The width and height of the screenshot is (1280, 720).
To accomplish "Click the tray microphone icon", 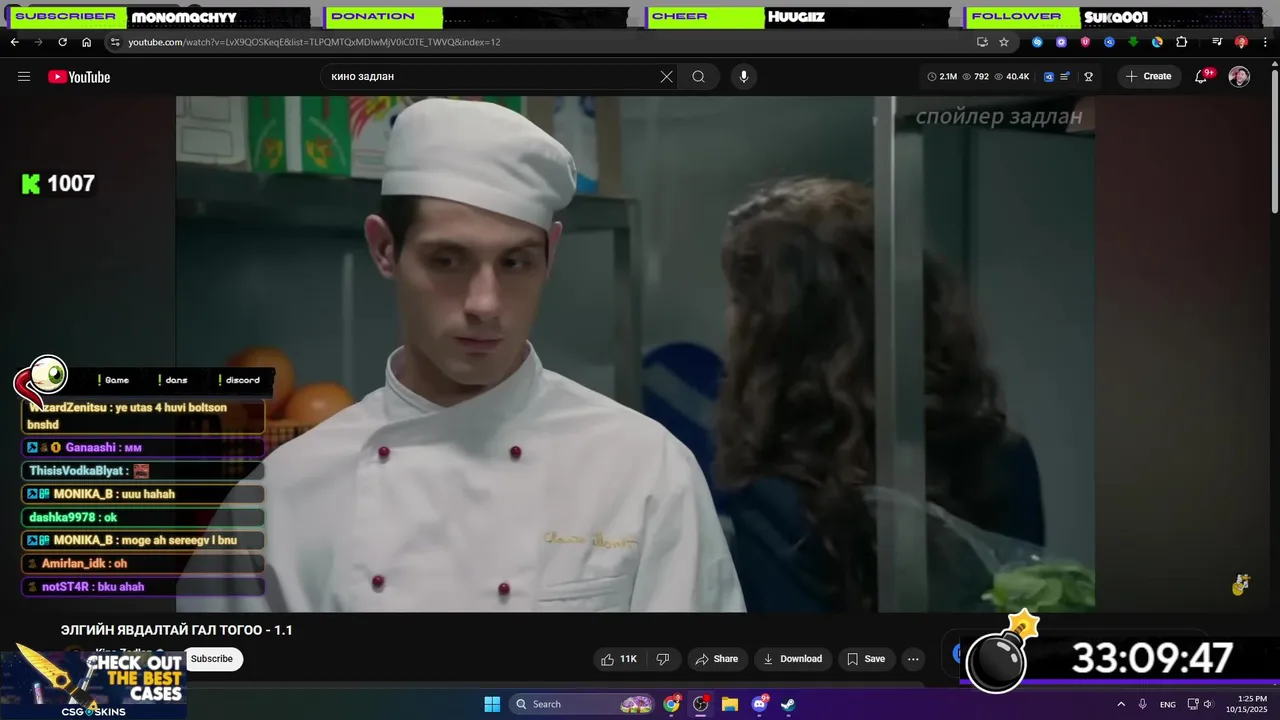I will coord(1143,704).
